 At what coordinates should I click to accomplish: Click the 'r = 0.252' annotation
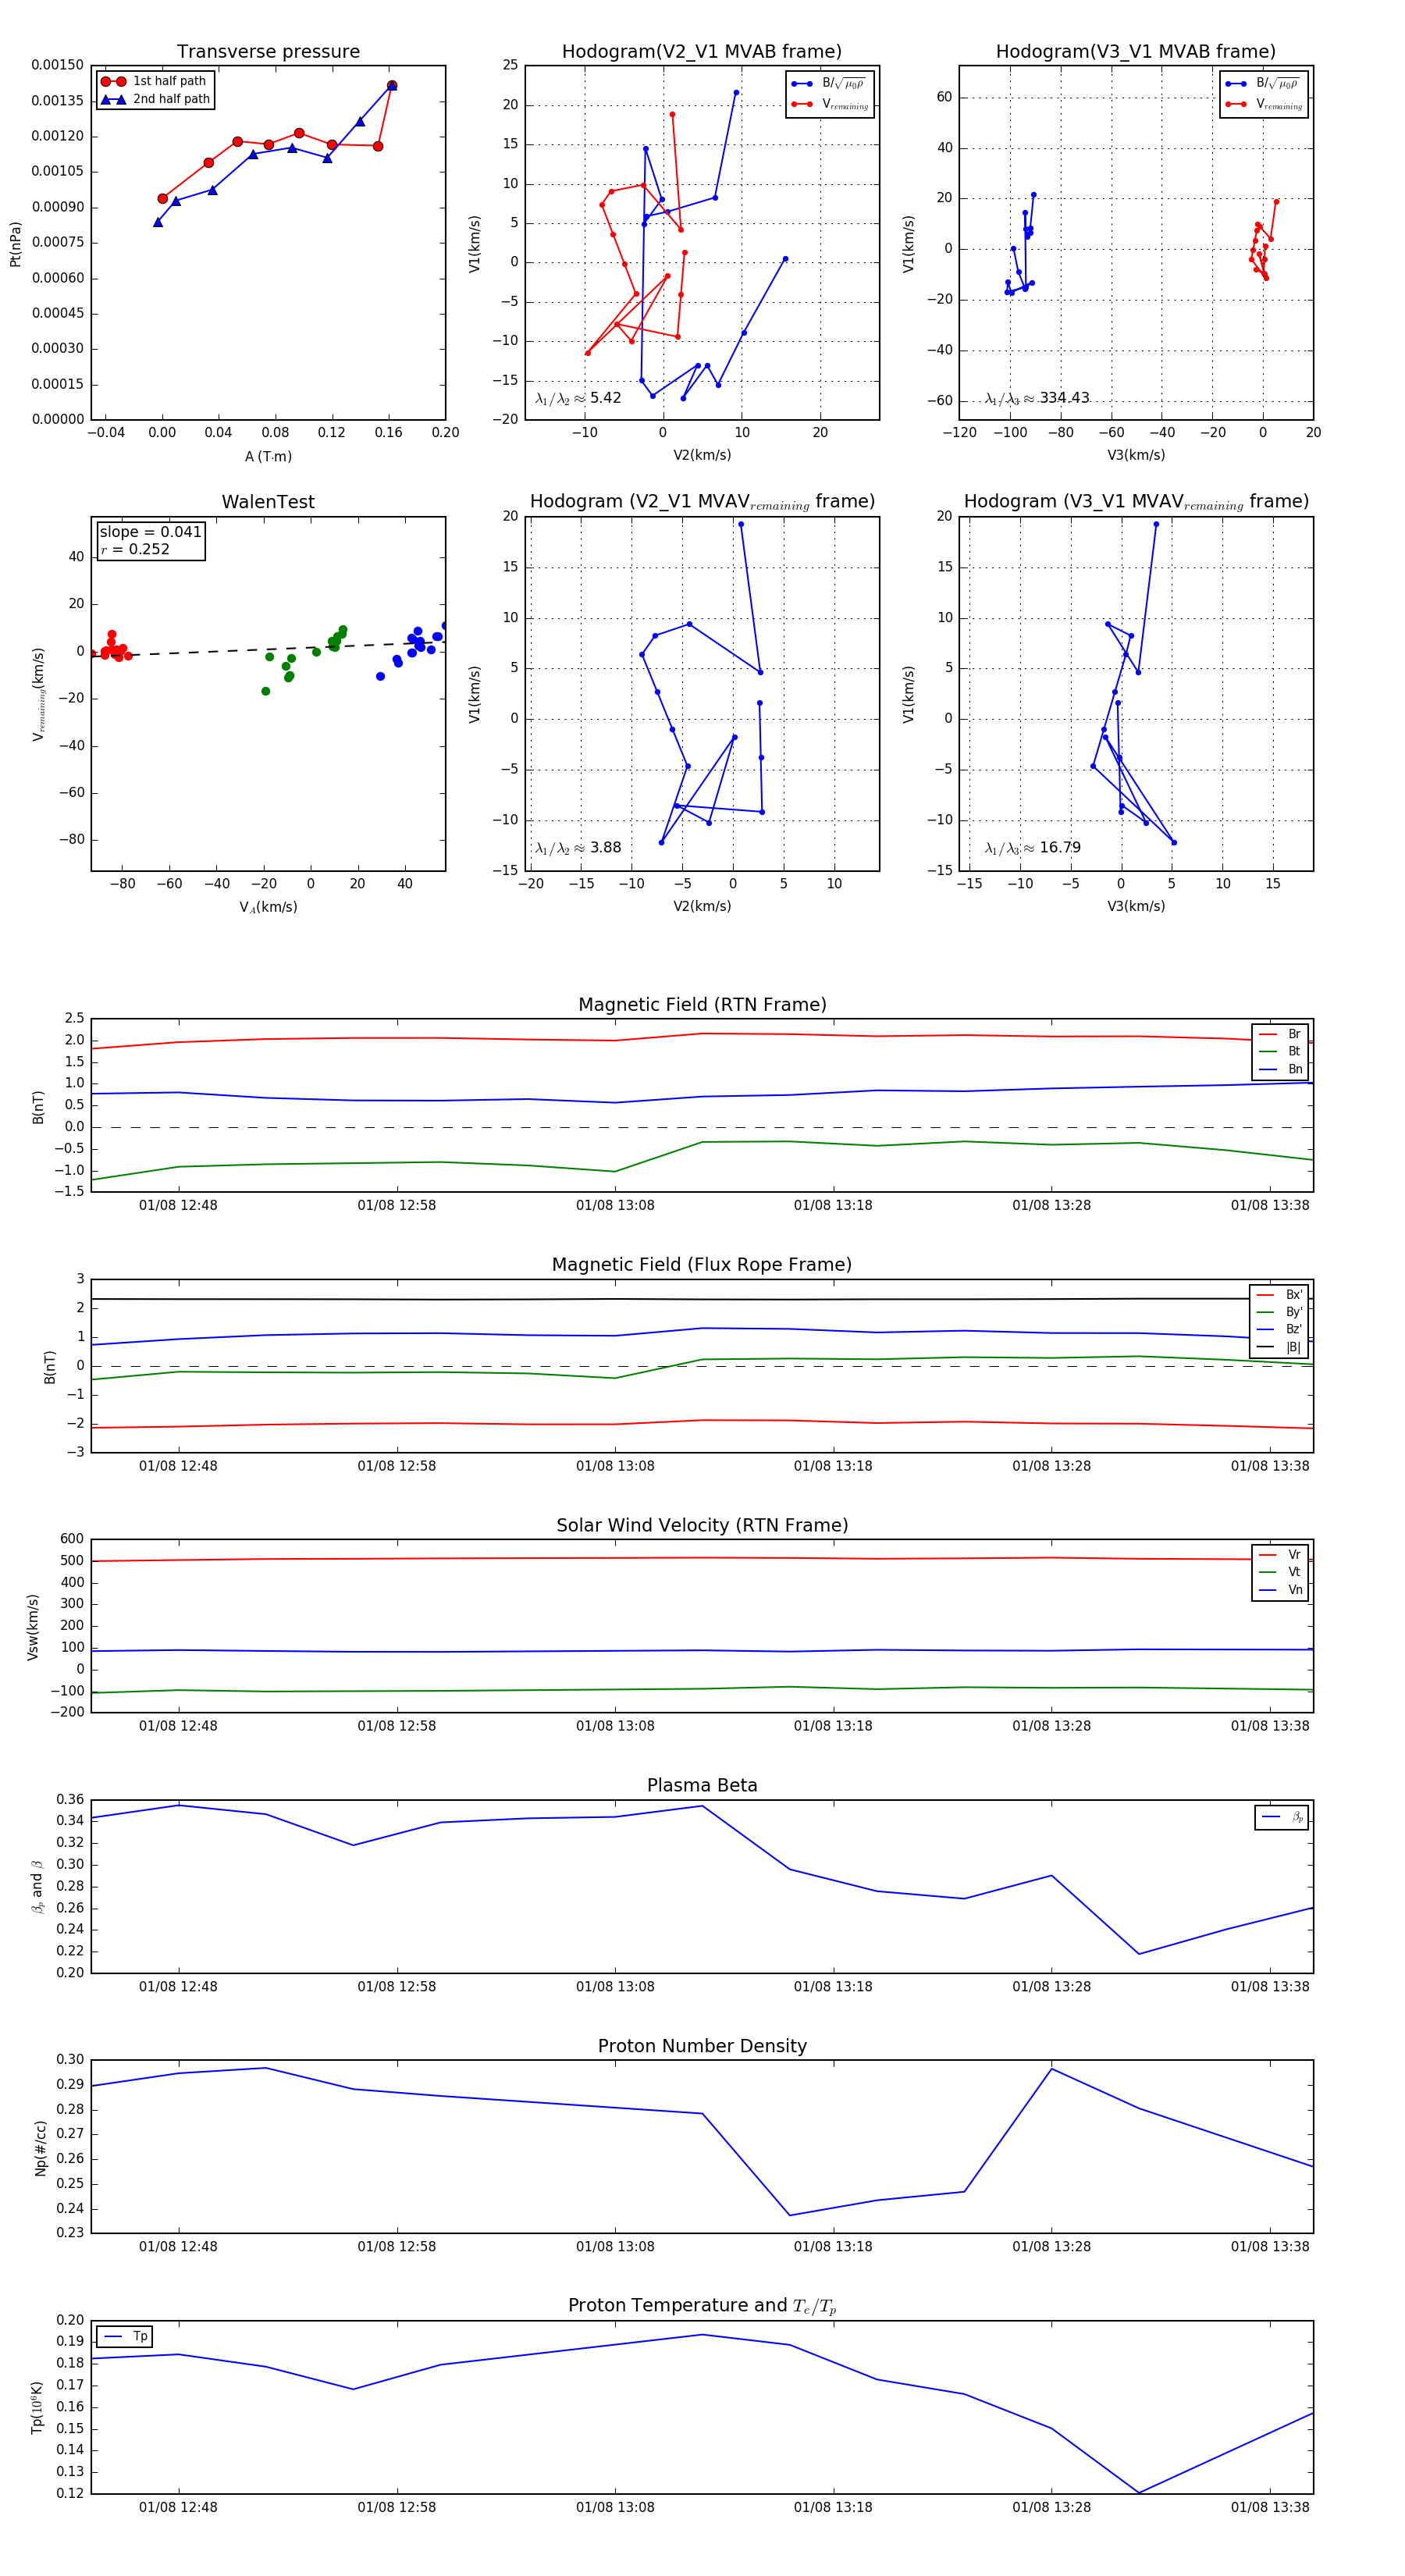coord(135,549)
